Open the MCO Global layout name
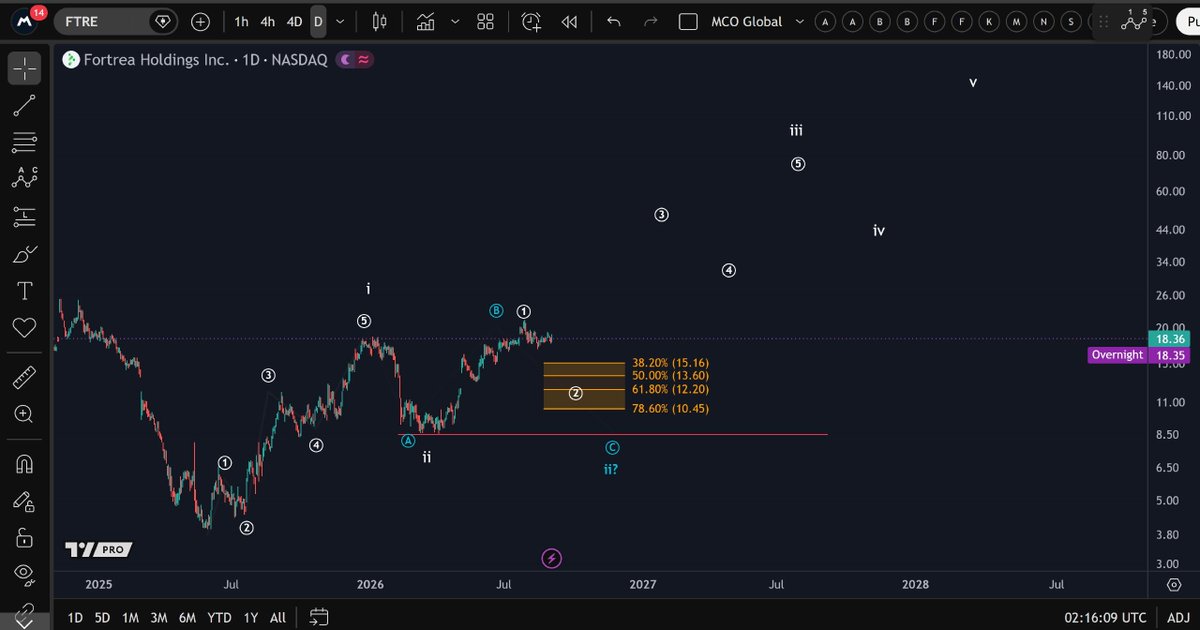 (x=746, y=21)
